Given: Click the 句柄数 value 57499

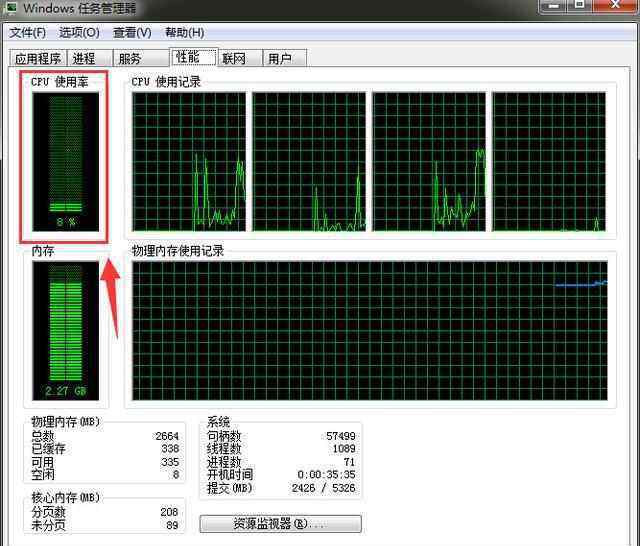Looking at the screenshot, I should click(341, 436).
